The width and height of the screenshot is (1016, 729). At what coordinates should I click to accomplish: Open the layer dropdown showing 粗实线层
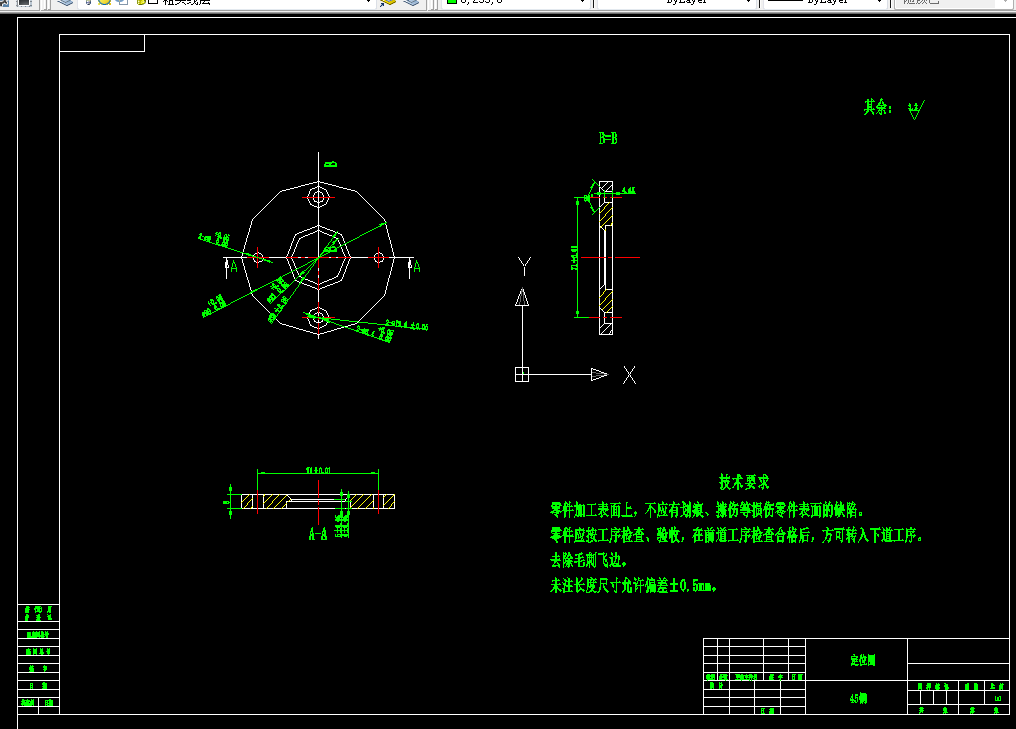[x=259, y=2]
